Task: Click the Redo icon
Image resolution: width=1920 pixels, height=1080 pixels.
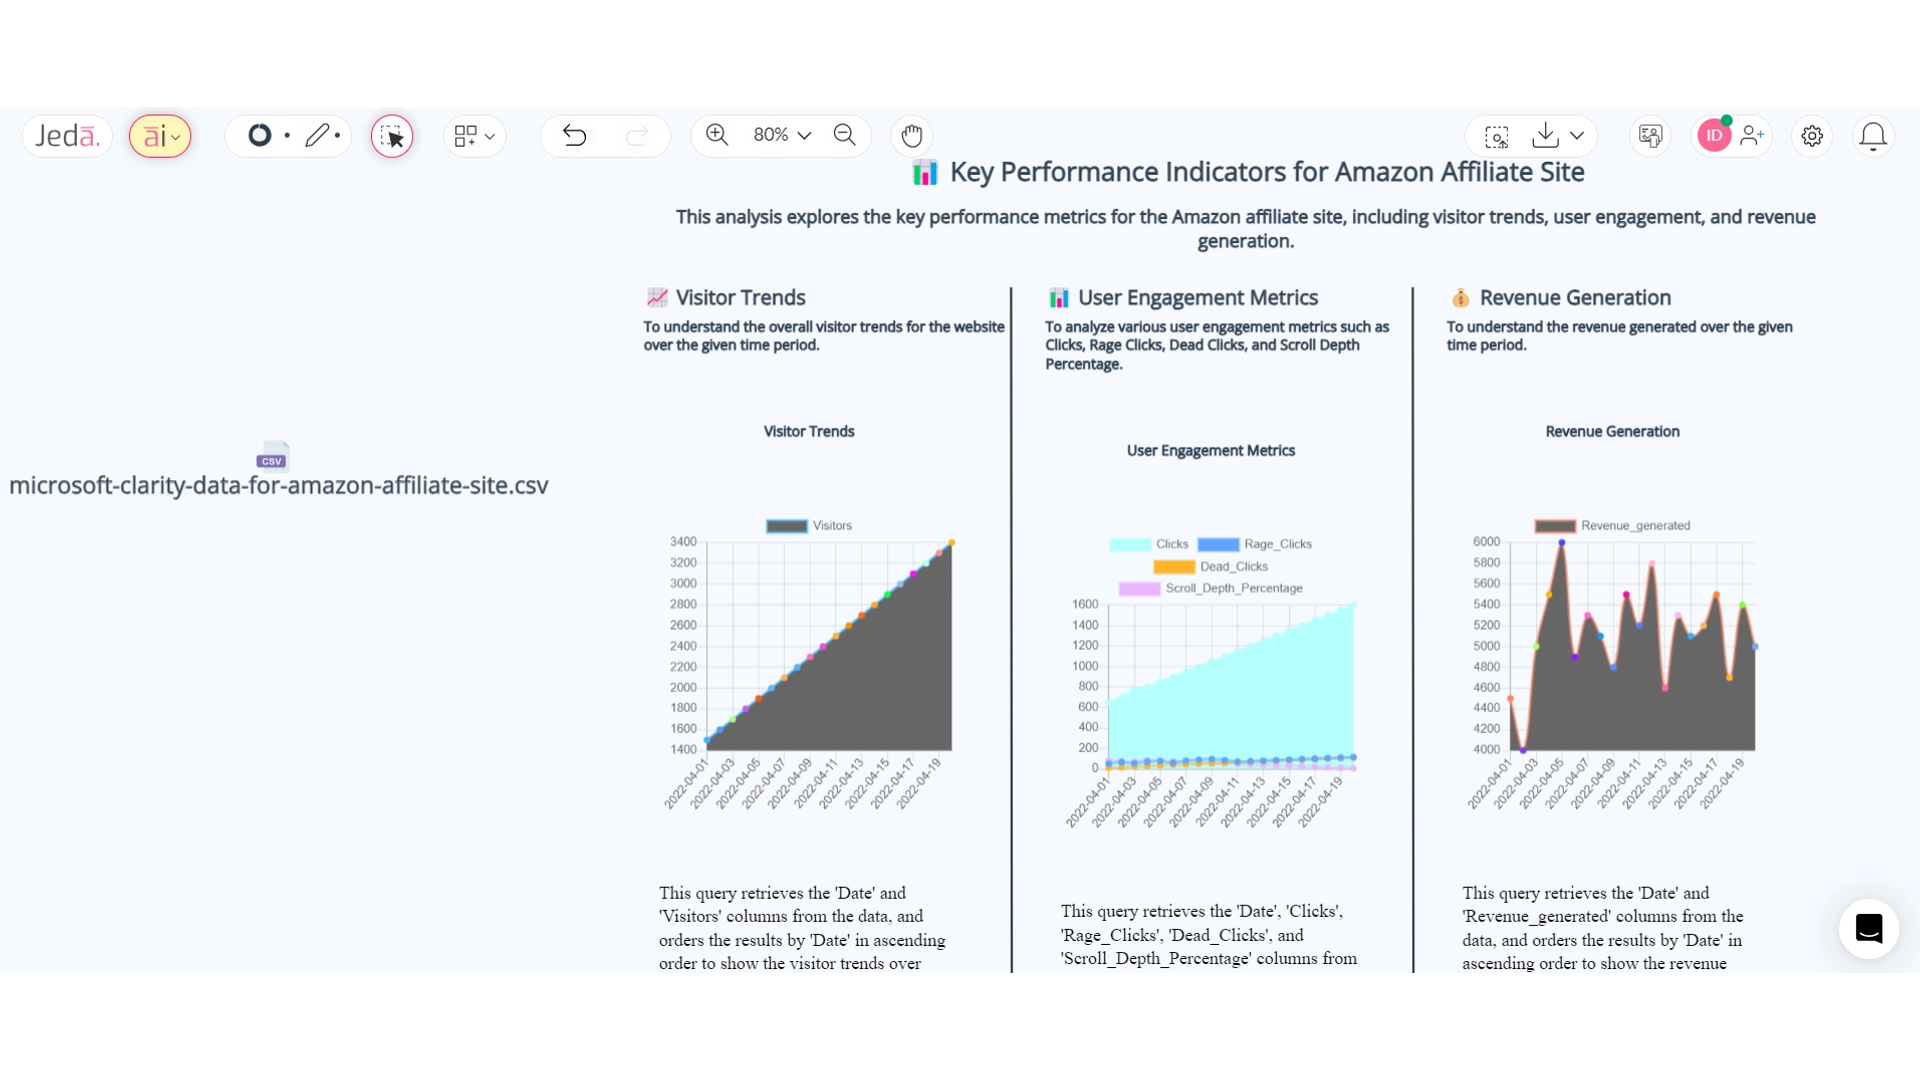Action: (x=638, y=135)
